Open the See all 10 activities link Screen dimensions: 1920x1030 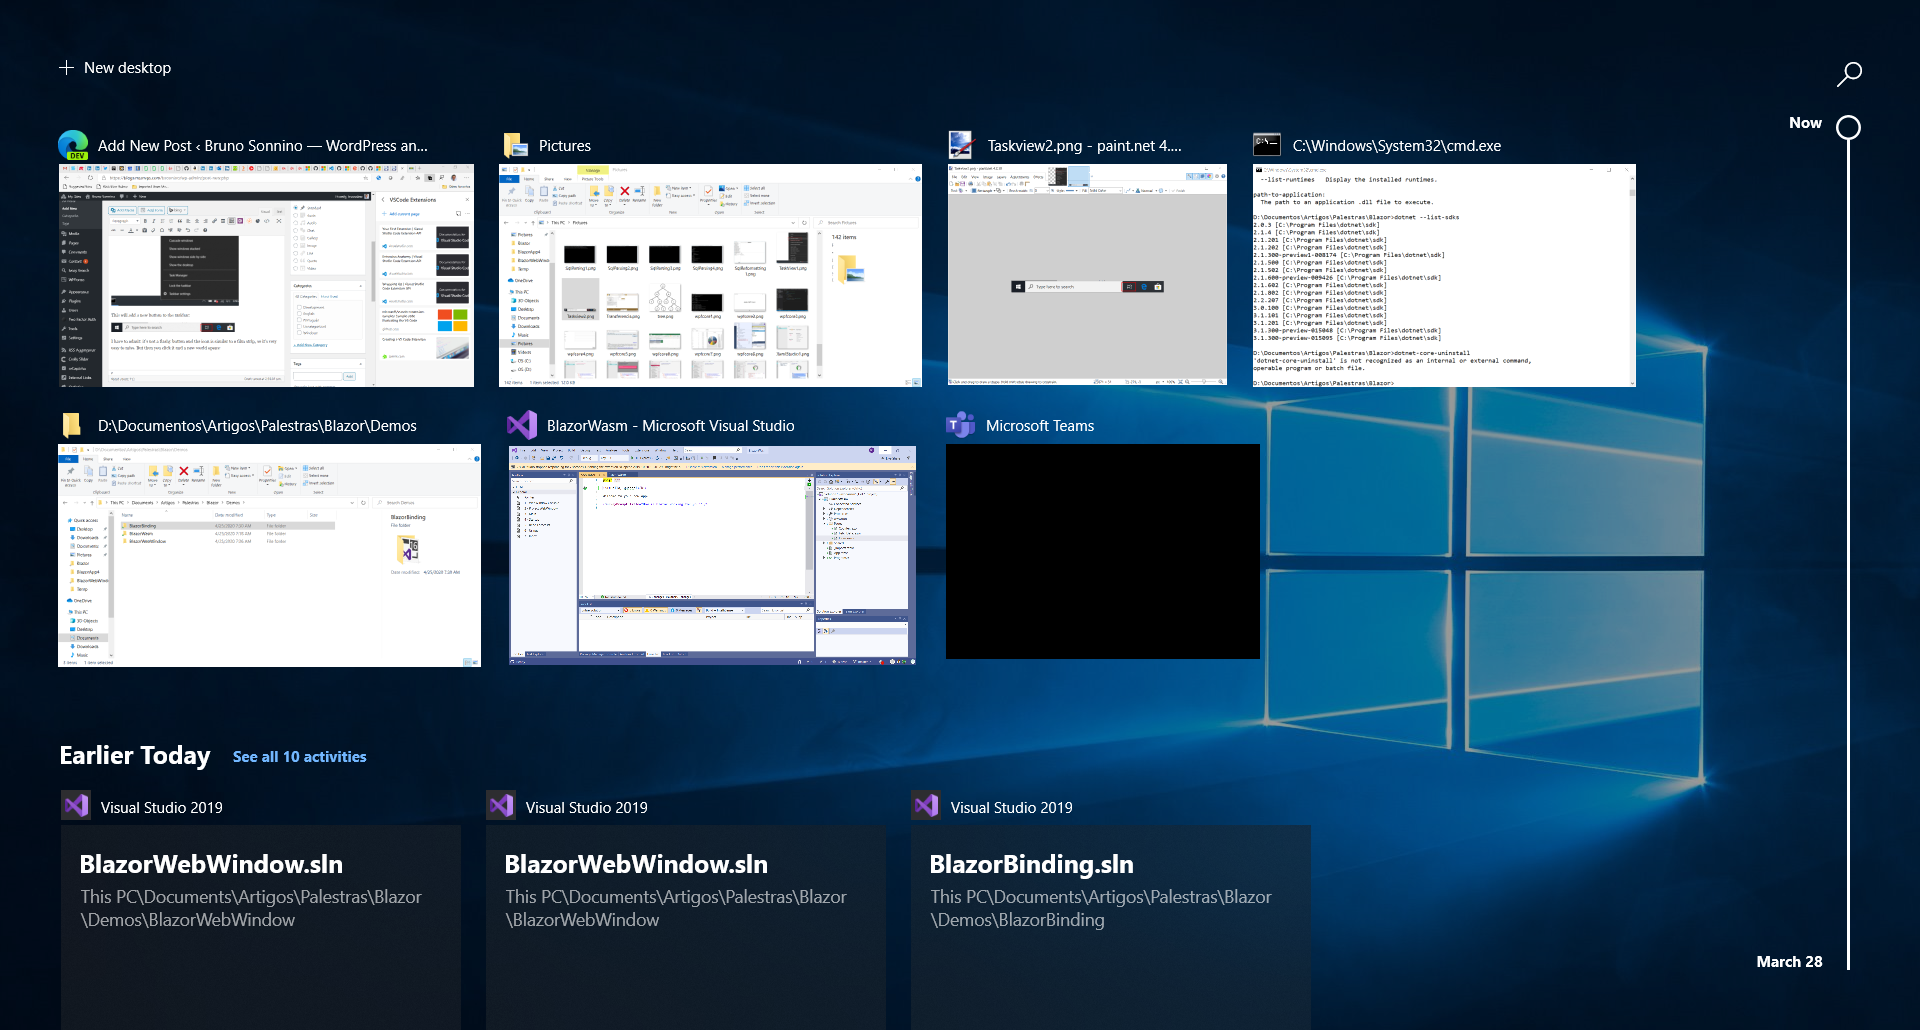pyautogui.click(x=299, y=757)
